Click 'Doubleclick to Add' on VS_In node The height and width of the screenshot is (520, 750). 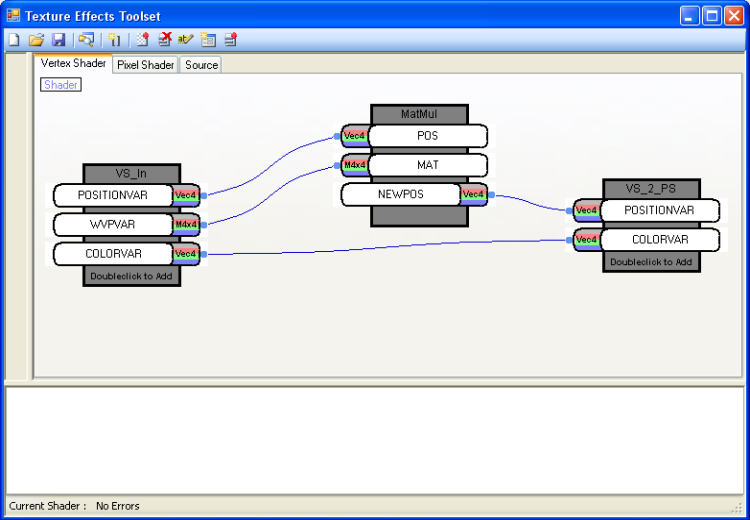[x=132, y=276]
